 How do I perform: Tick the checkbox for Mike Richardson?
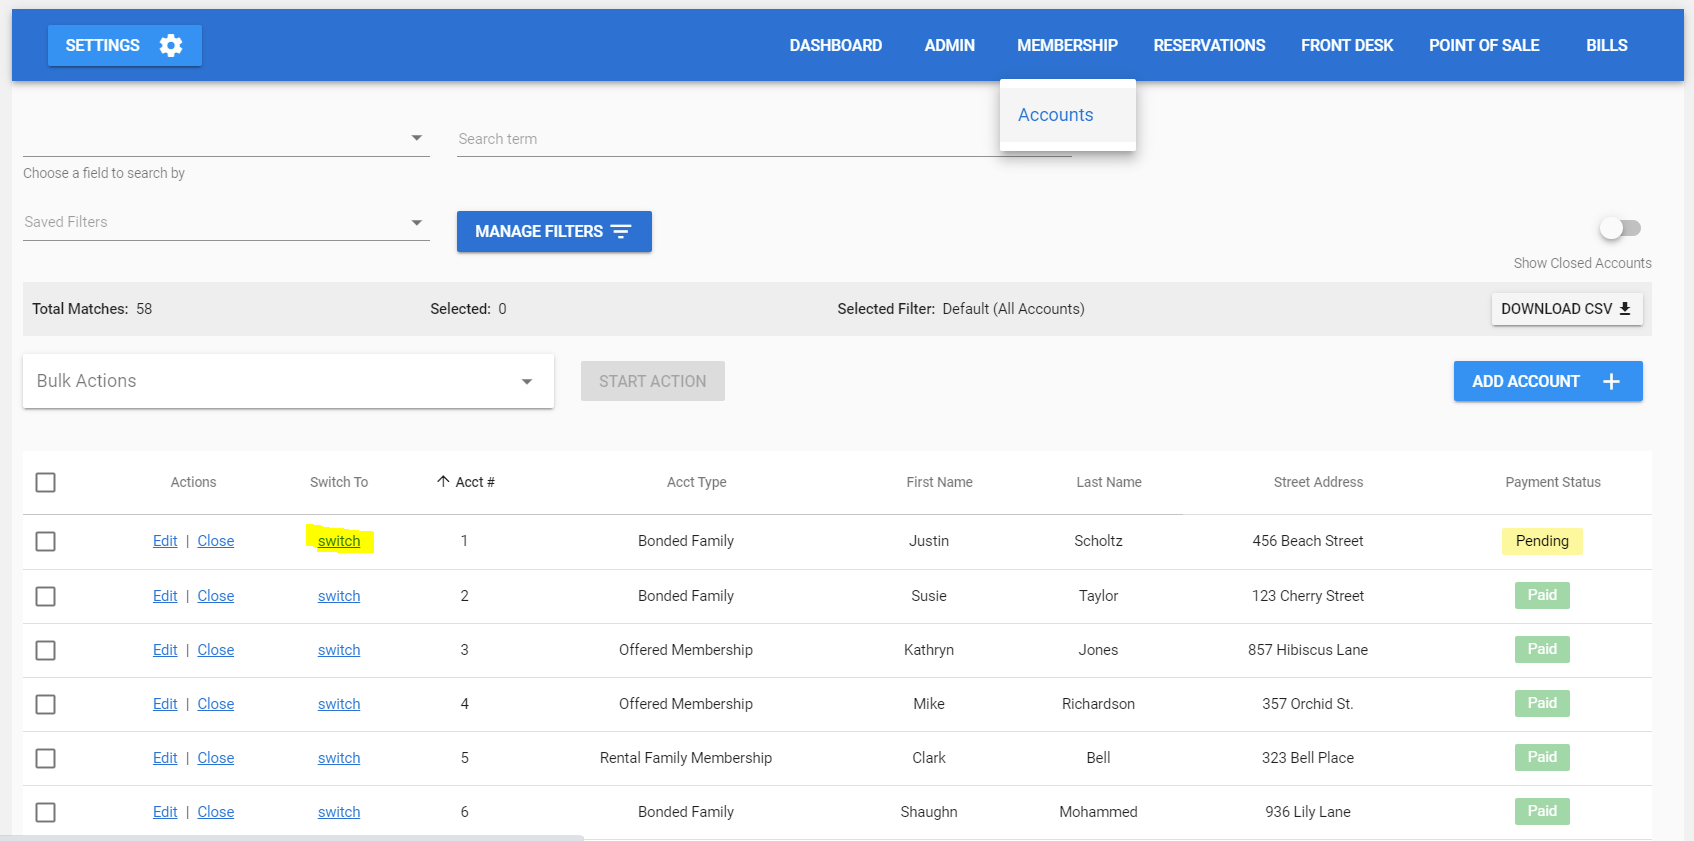45,704
